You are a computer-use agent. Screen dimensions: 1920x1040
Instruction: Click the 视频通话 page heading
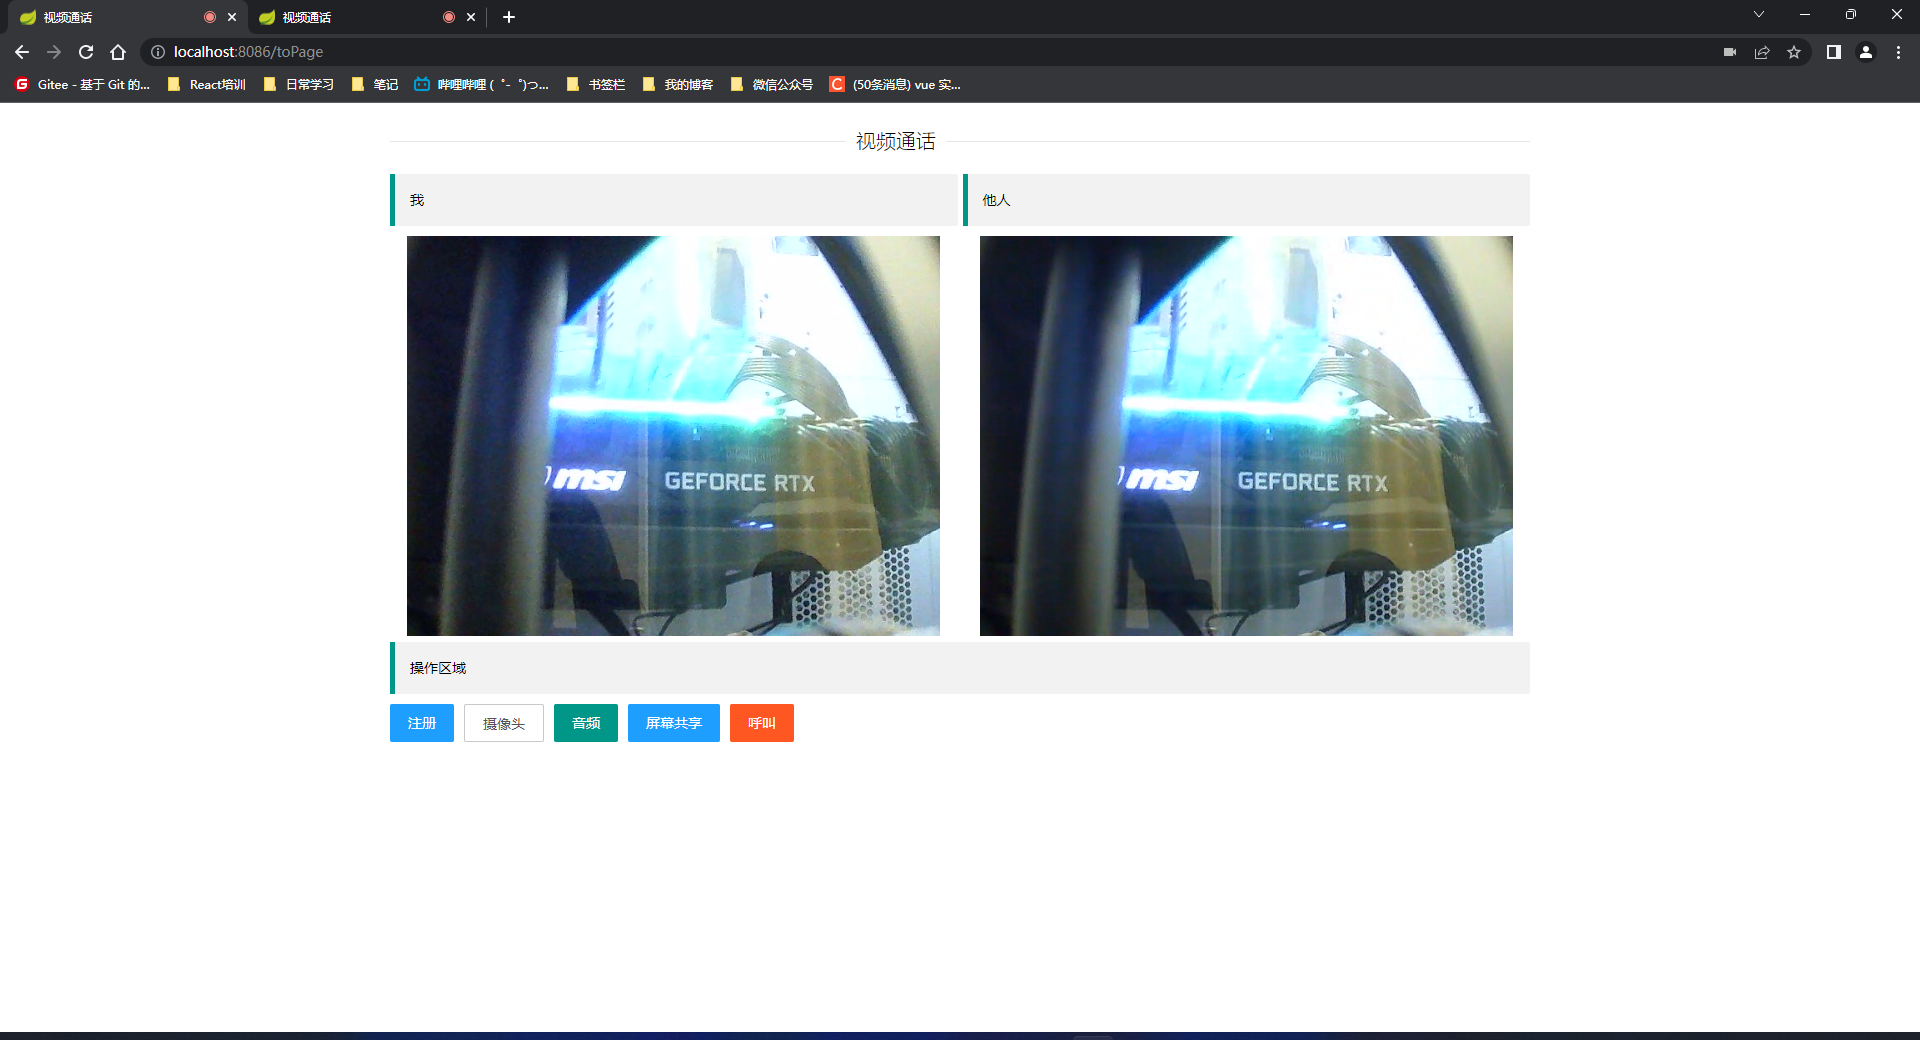click(895, 142)
